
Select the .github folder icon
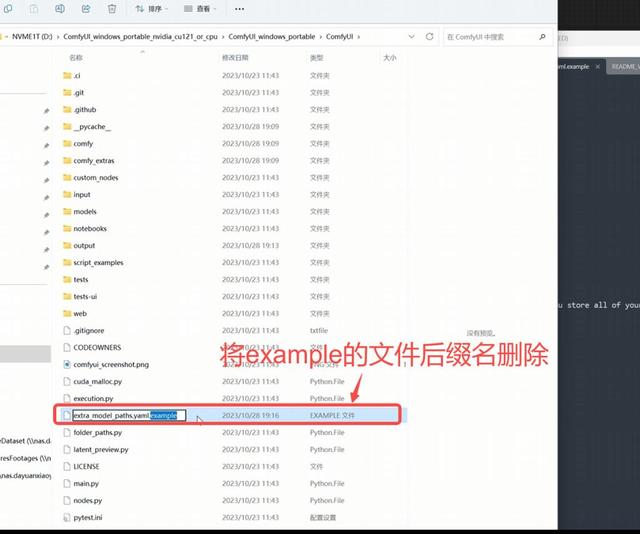coord(67,109)
